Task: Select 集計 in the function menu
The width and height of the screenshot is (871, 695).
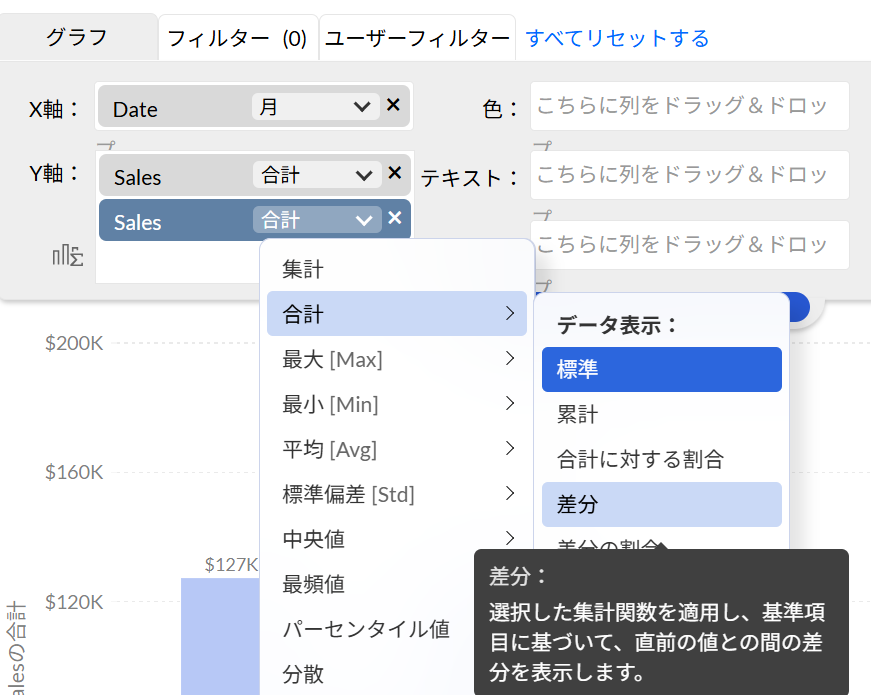Action: [303, 269]
